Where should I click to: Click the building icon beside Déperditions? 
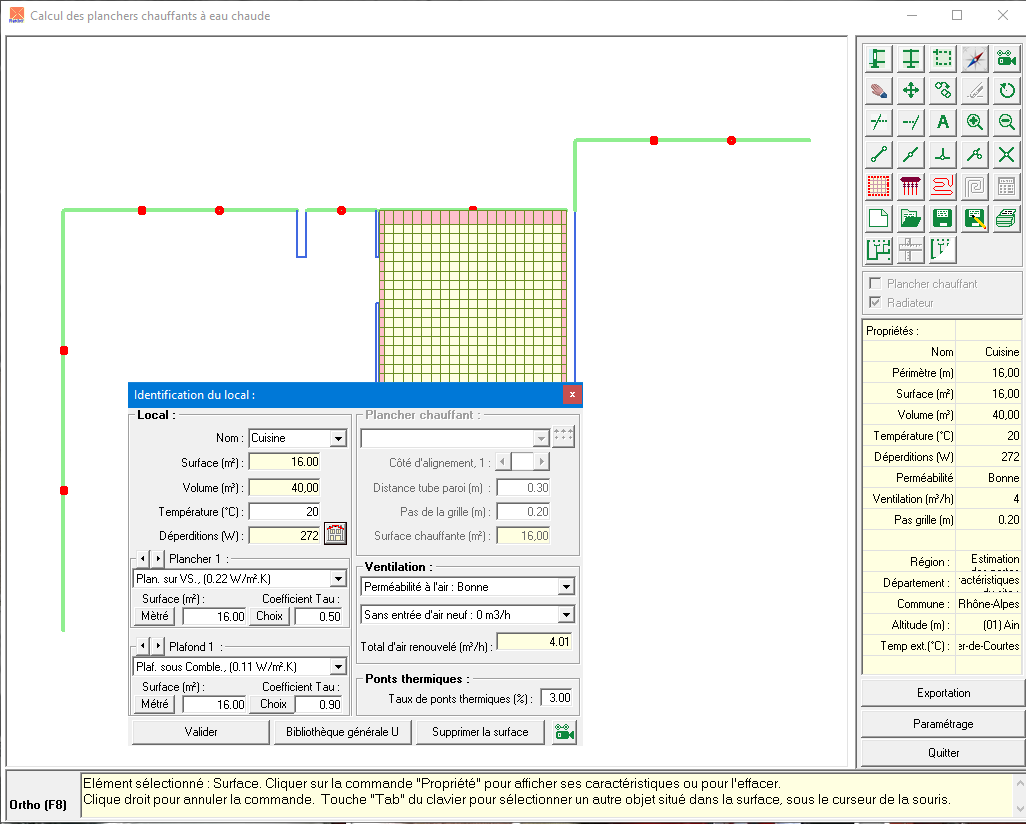335,535
